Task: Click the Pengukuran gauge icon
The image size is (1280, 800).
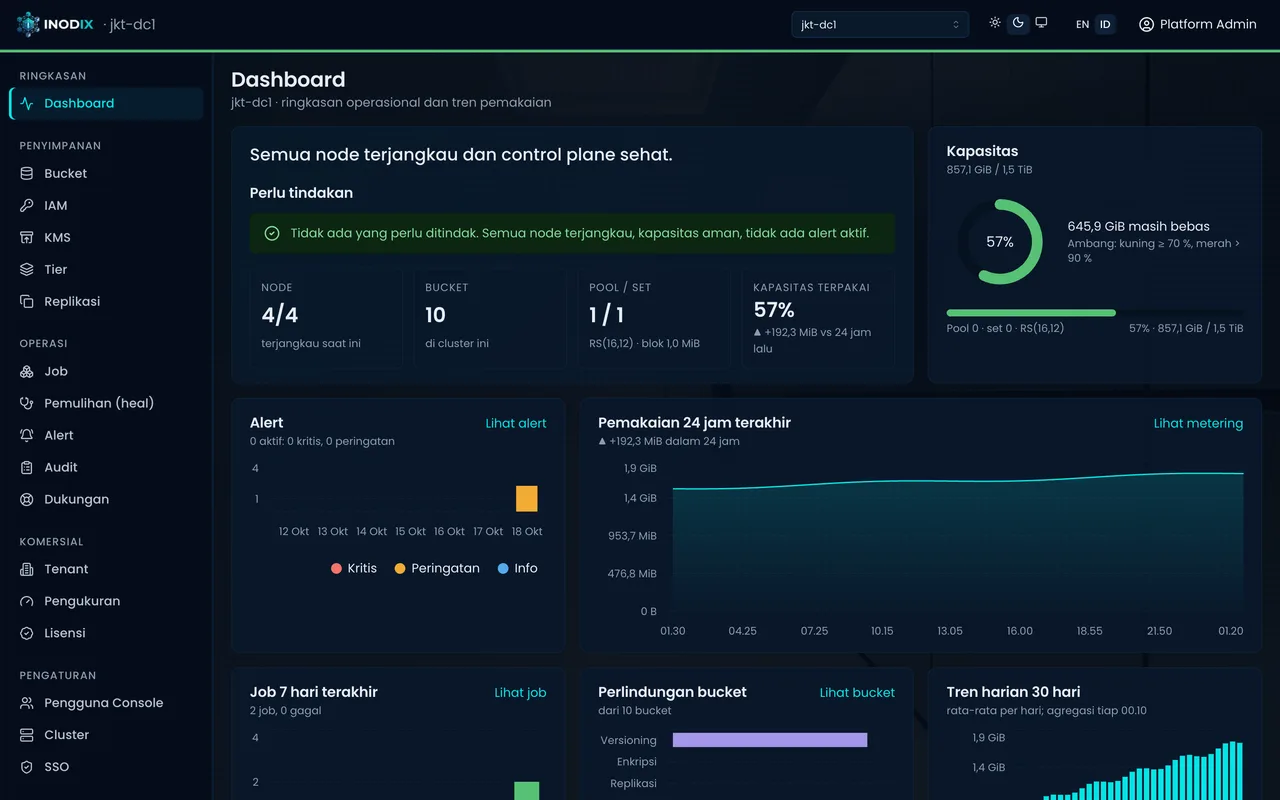Action: [x=27, y=601]
